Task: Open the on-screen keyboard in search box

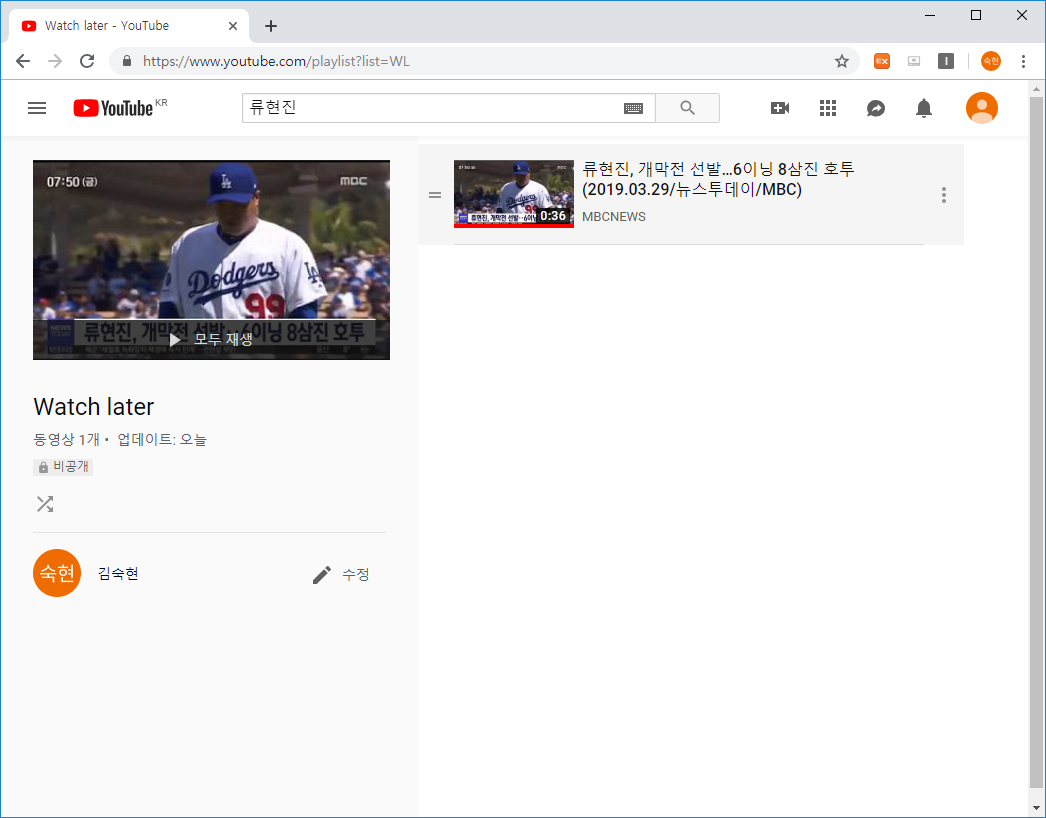Action: point(633,108)
